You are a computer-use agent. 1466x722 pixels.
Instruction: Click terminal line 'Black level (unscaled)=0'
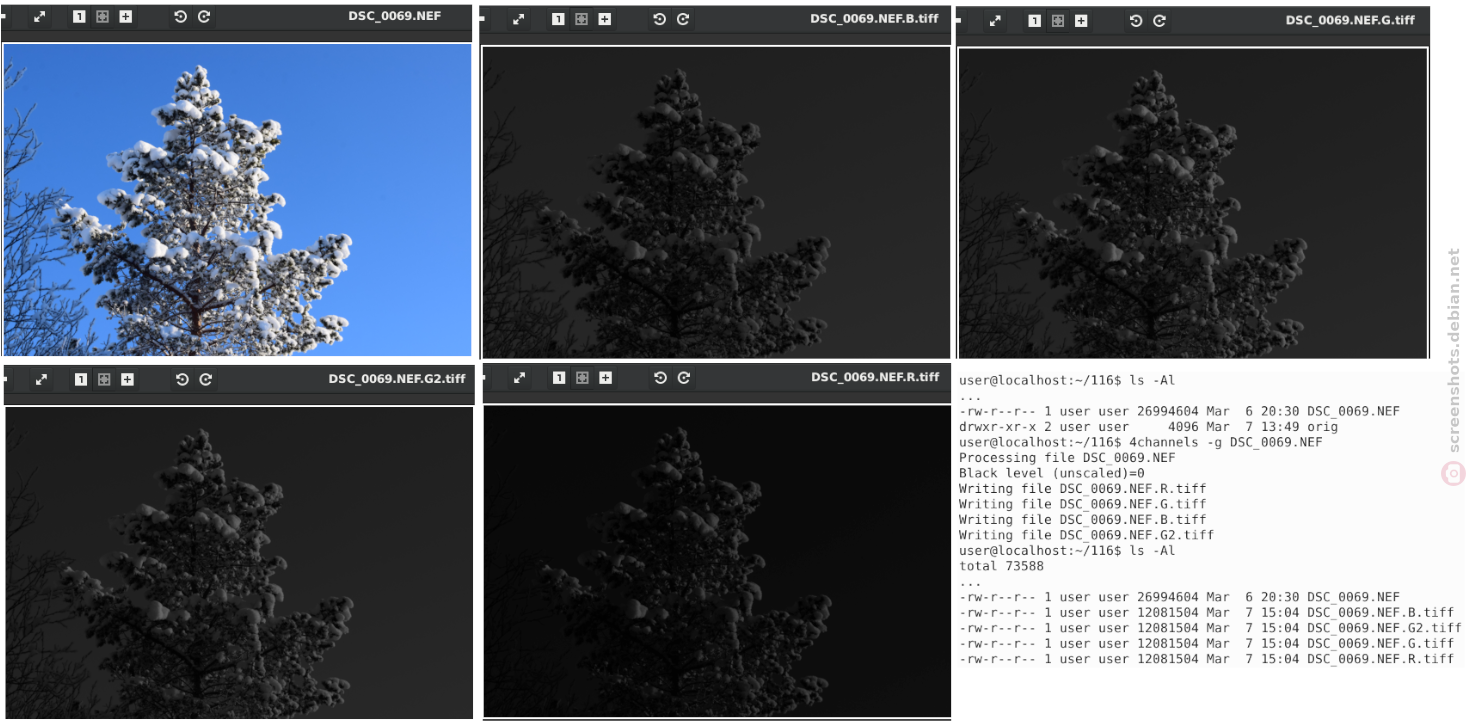tap(1052, 473)
